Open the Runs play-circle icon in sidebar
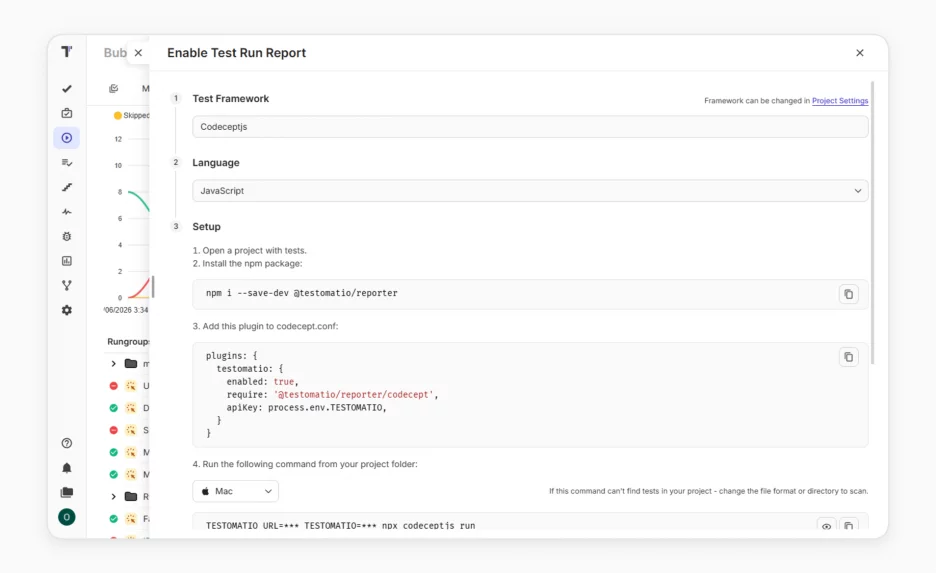Screen dimensions: 936x573 [67, 138]
